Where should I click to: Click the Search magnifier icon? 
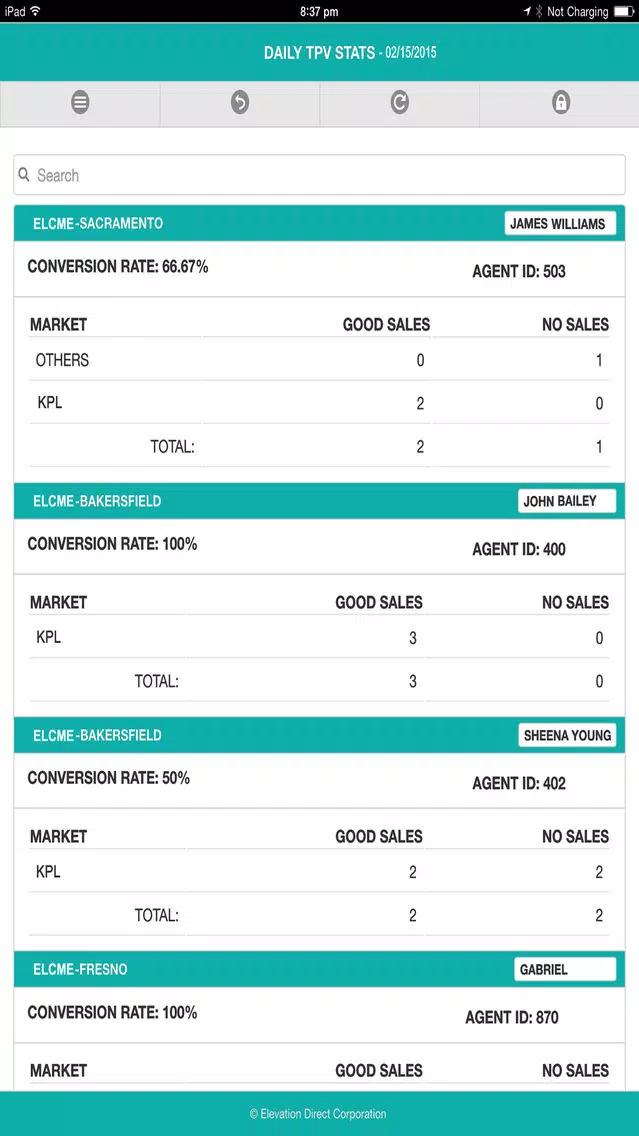click(24, 175)
